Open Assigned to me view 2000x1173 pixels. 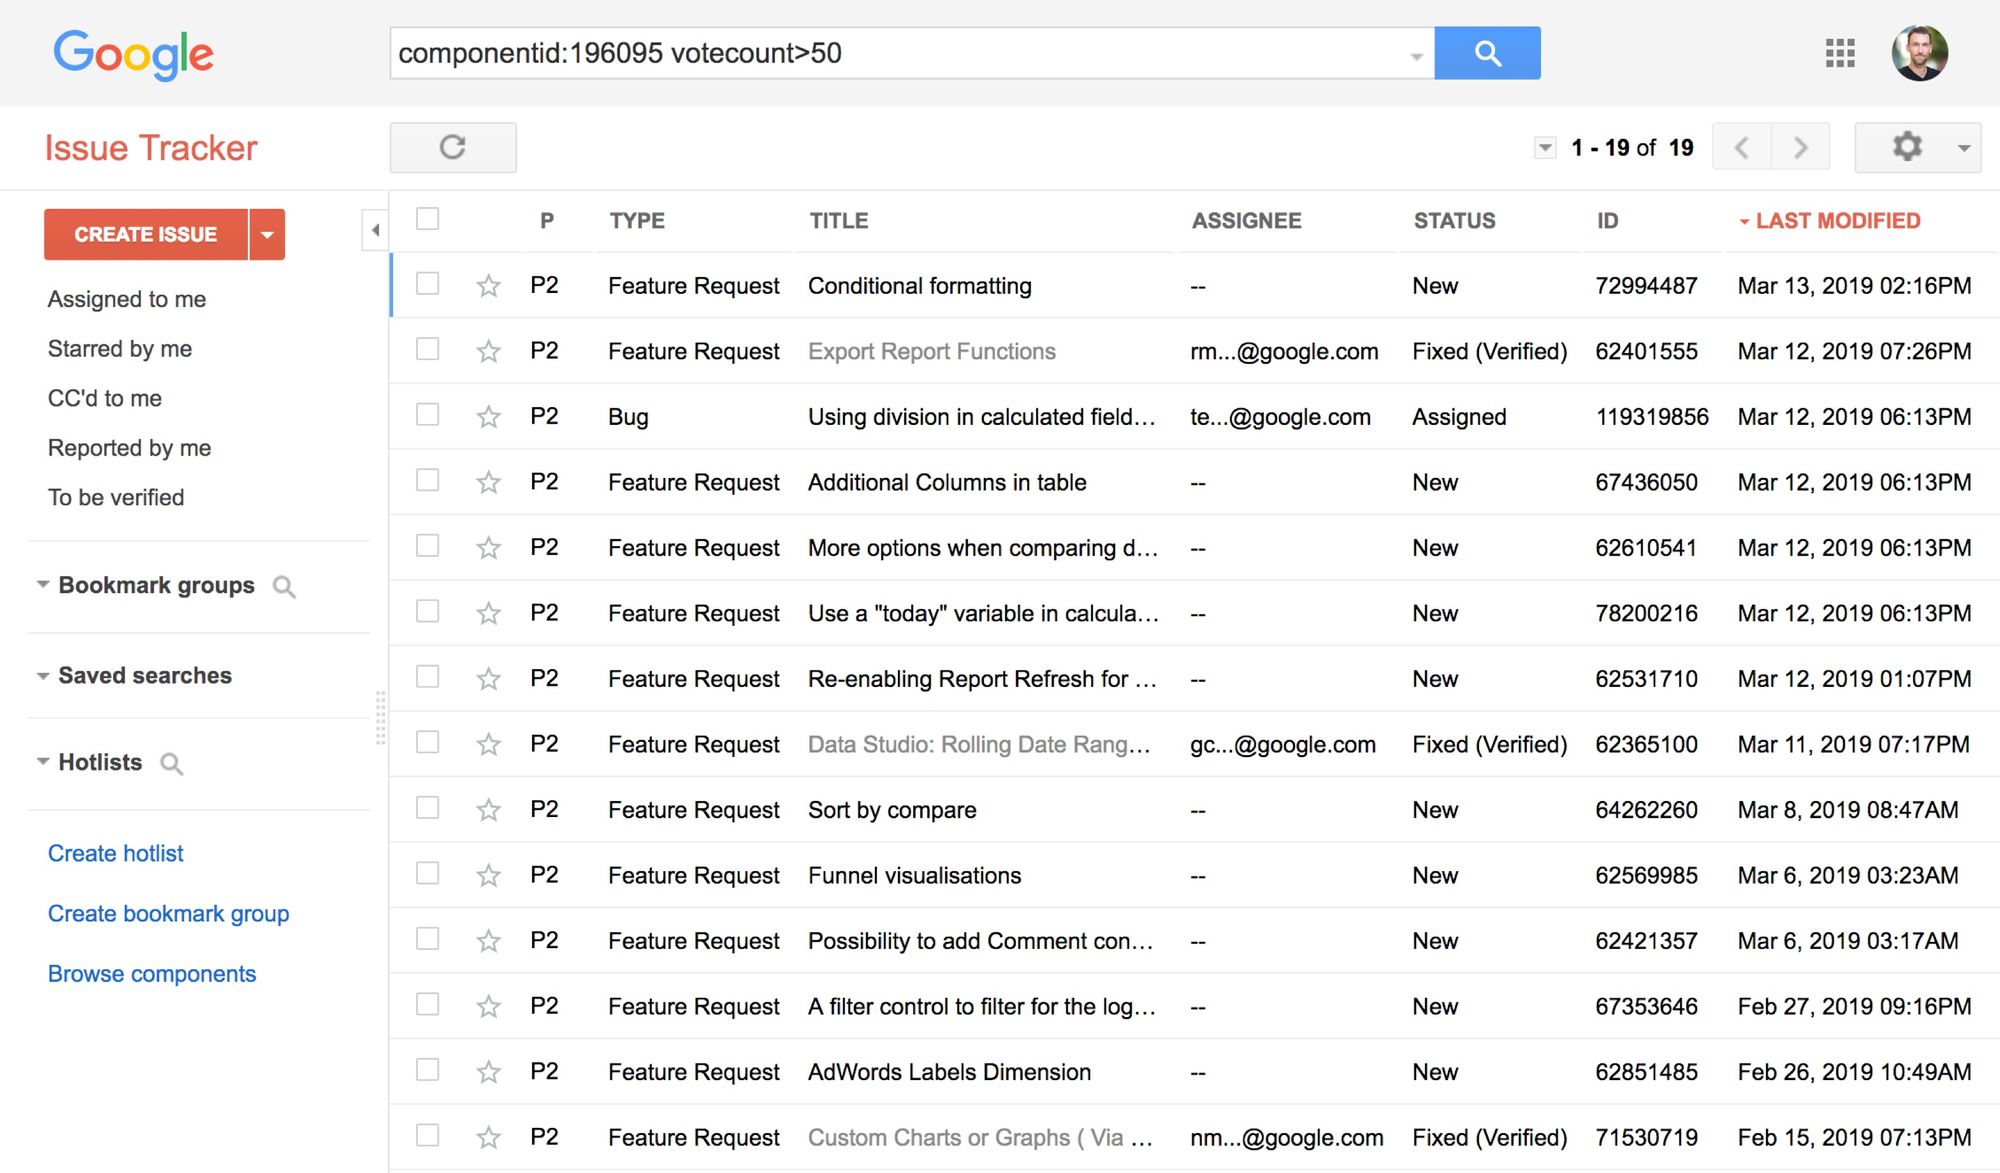click(x=127, y=299)
